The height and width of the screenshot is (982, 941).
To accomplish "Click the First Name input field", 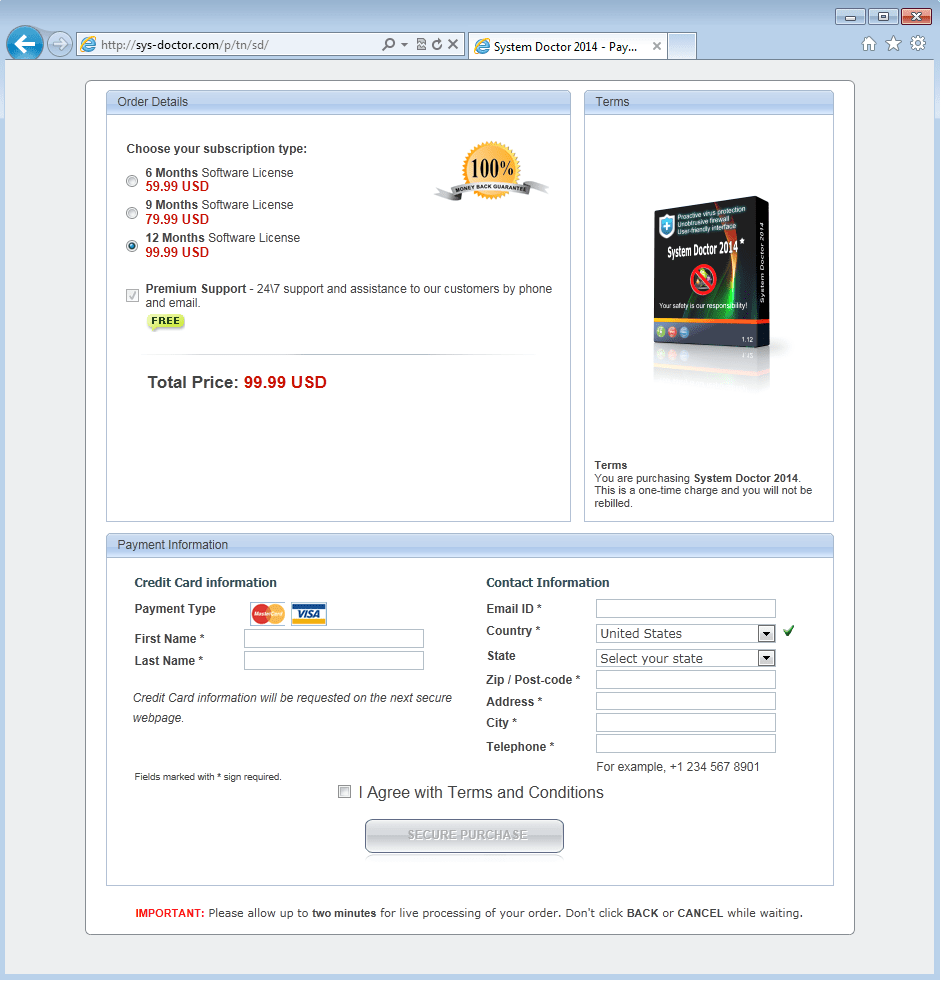I will pos(334,638).
